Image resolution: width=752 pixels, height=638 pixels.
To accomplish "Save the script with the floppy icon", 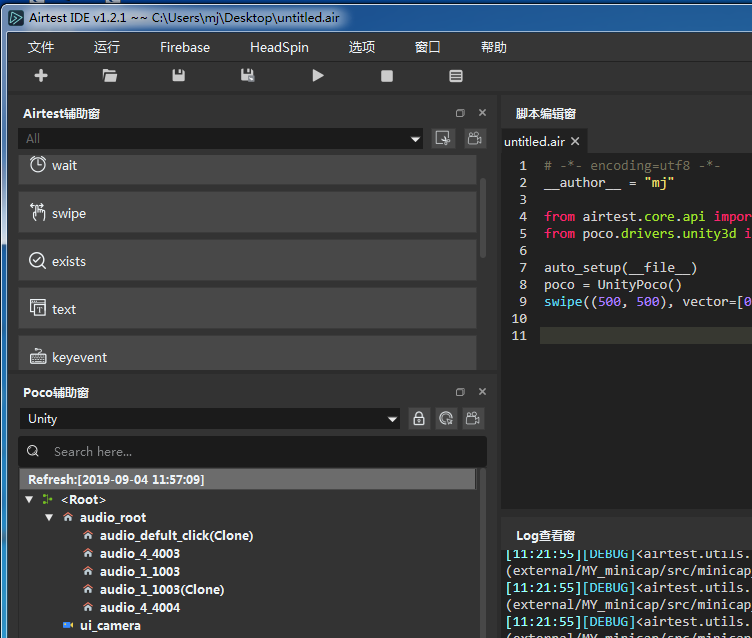I will click(178, 76).
